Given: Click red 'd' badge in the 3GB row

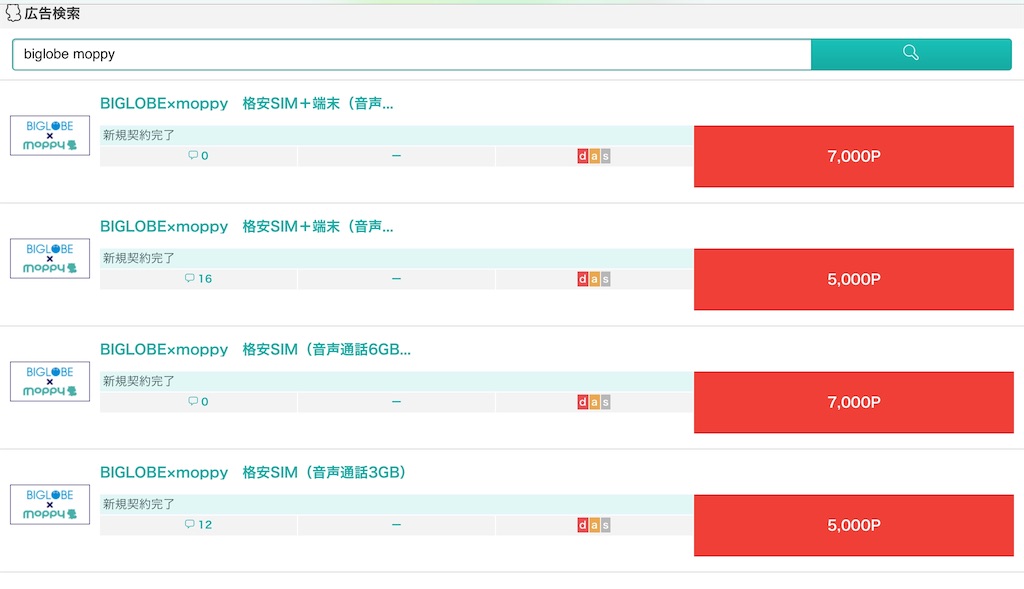Looking at the screenshot, I should [583, 525].
